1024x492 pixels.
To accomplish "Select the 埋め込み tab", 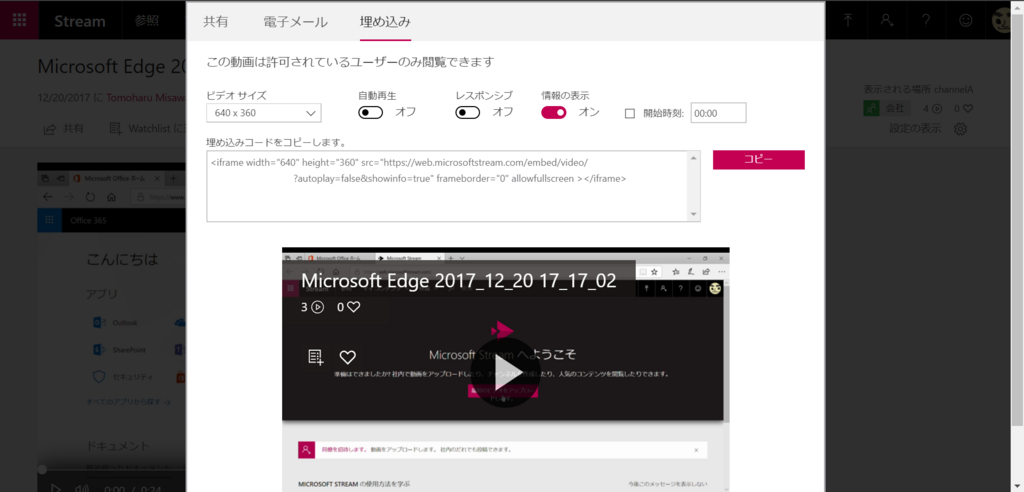I will pos(385,22).
